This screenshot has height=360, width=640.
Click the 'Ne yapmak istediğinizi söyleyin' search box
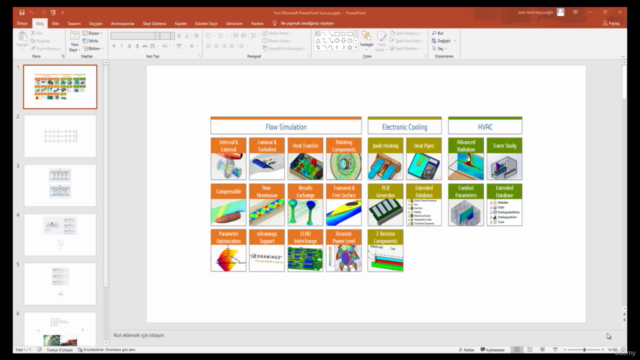point(307,24)
